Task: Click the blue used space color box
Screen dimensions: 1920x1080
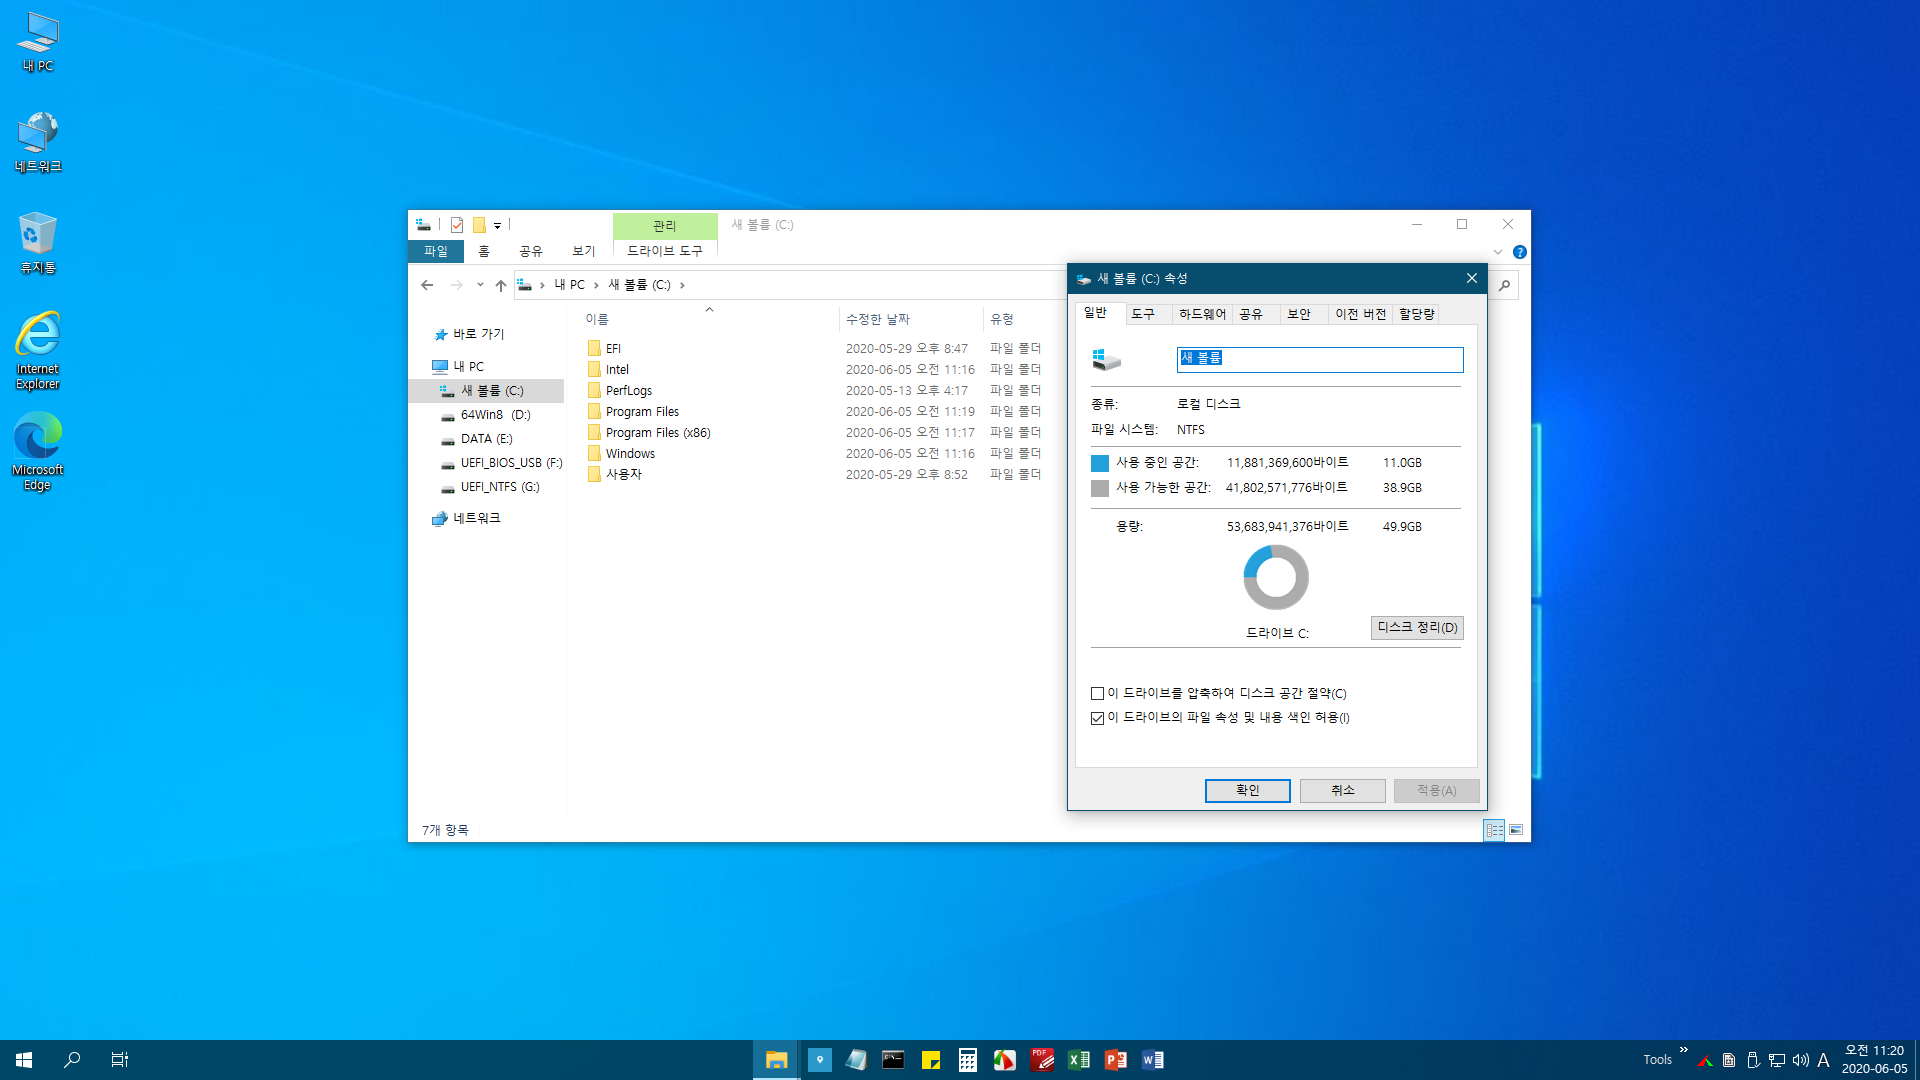Action: click(x=1100, y=463)
